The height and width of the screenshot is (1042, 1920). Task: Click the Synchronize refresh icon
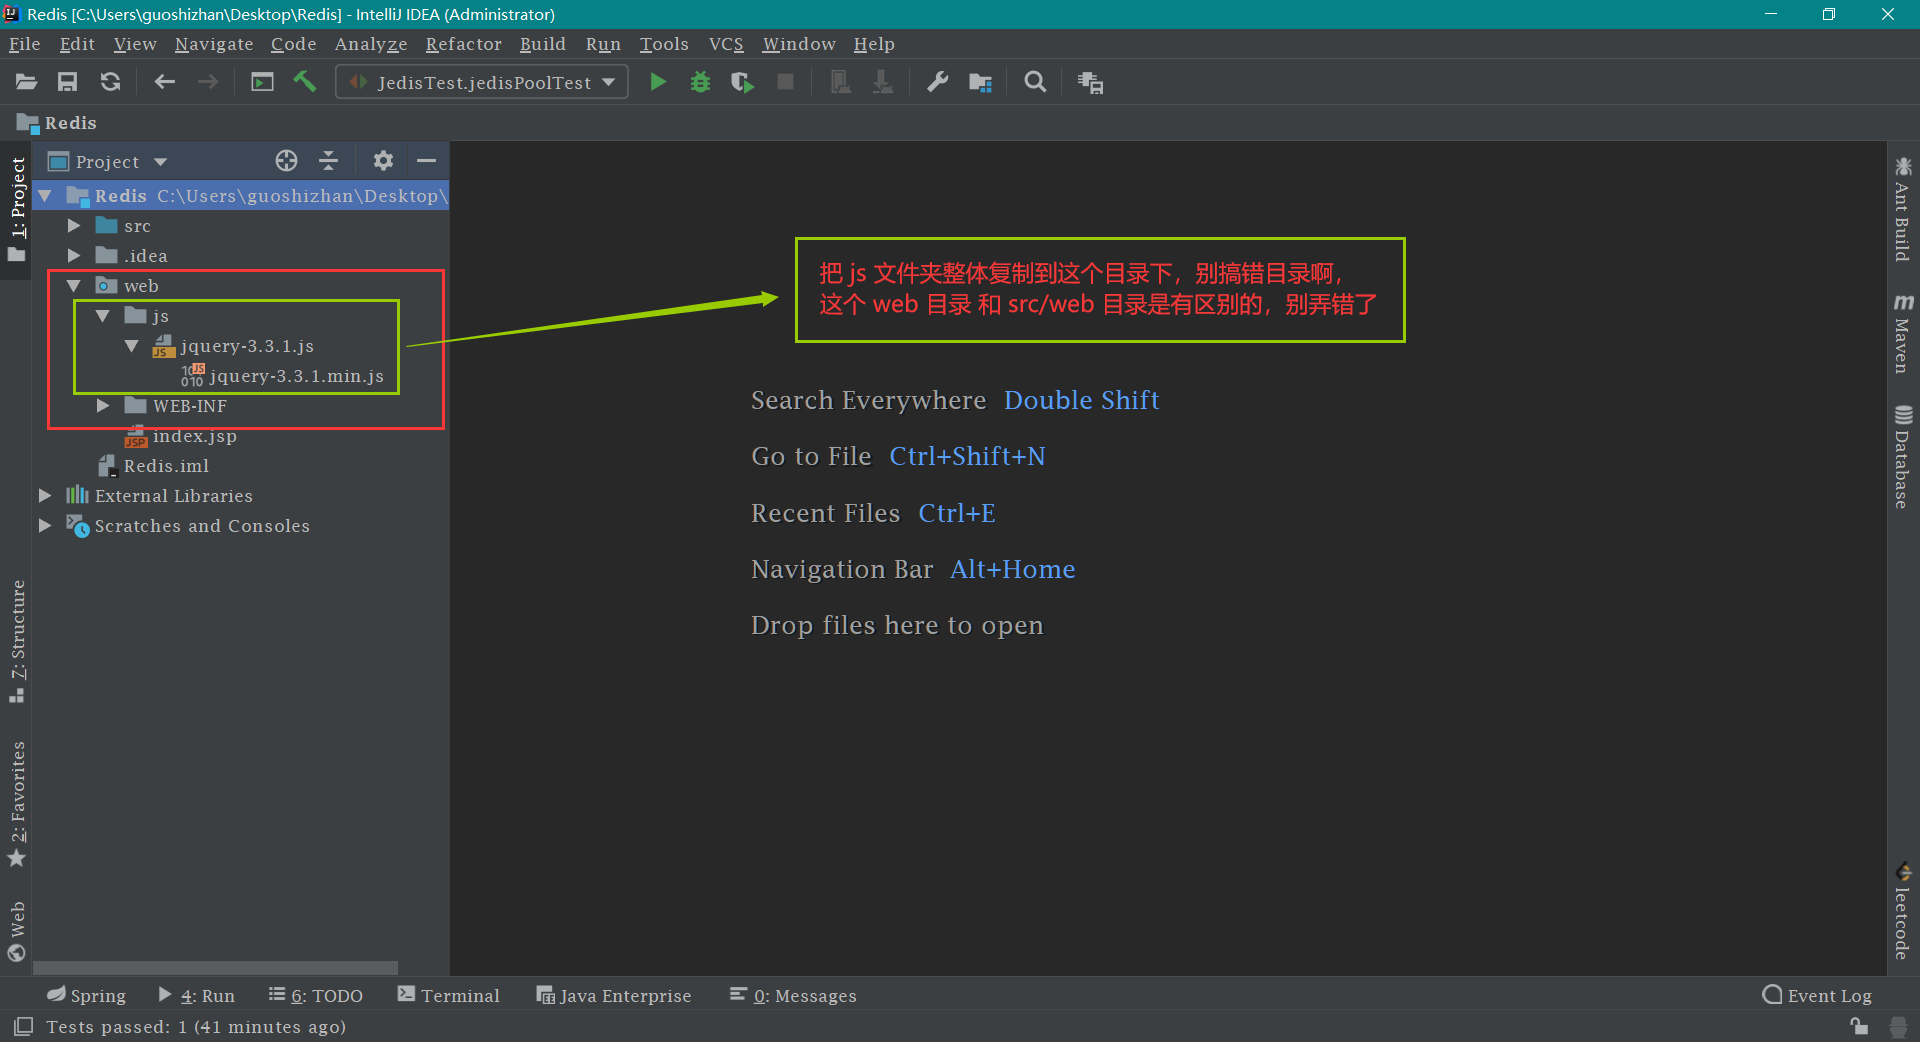(x=110, y=82)
